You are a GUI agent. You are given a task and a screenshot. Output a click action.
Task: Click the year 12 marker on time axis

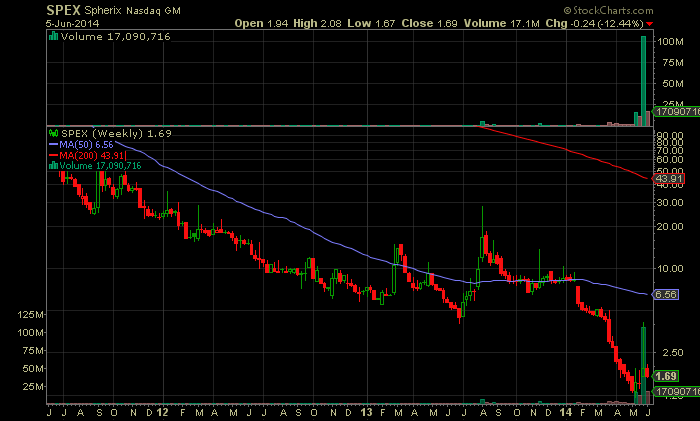point(162,411)
